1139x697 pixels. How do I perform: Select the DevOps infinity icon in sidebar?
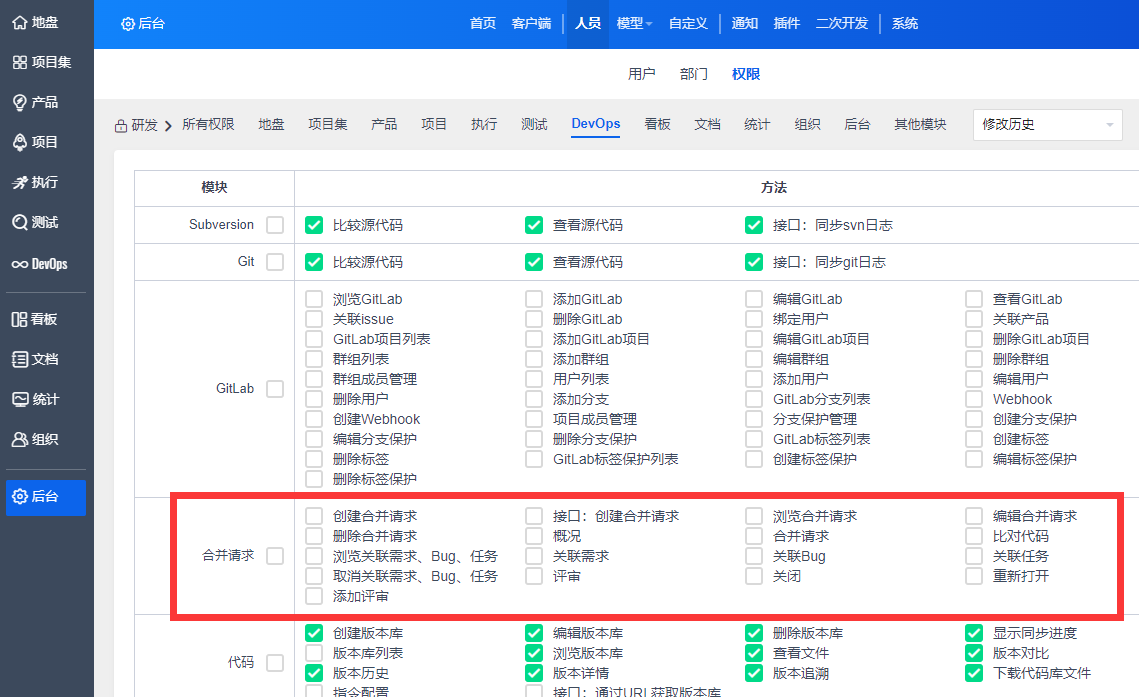pyautogui.click(x=20, y=264)
